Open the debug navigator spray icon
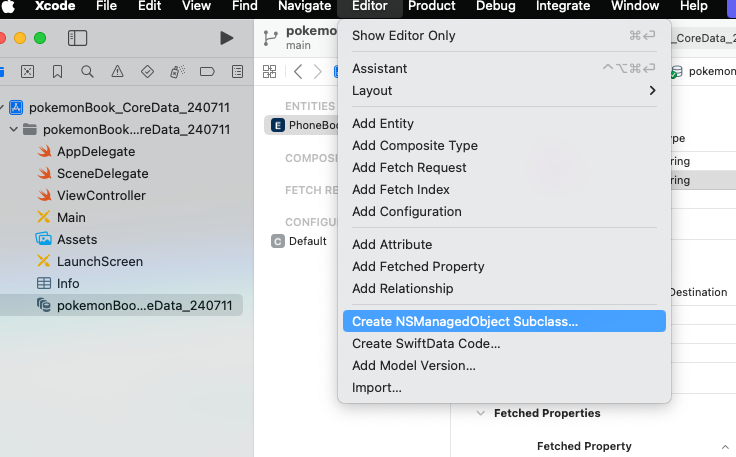 [x=177, y=71]
